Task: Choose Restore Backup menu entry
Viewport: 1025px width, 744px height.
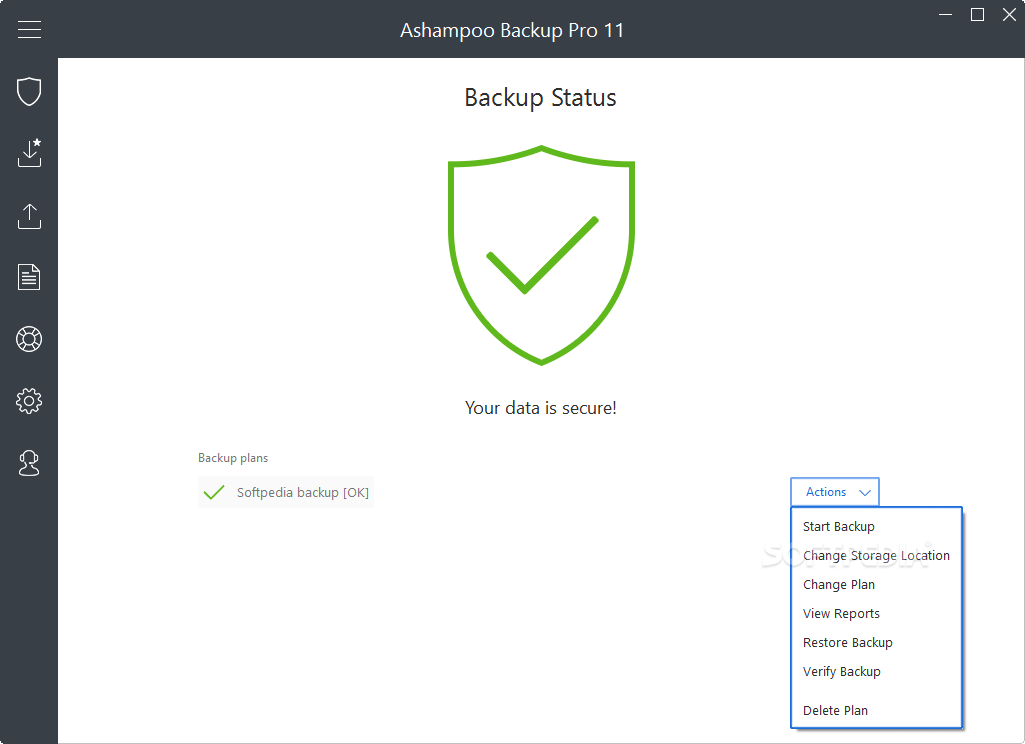Action: tap(848, 643)
